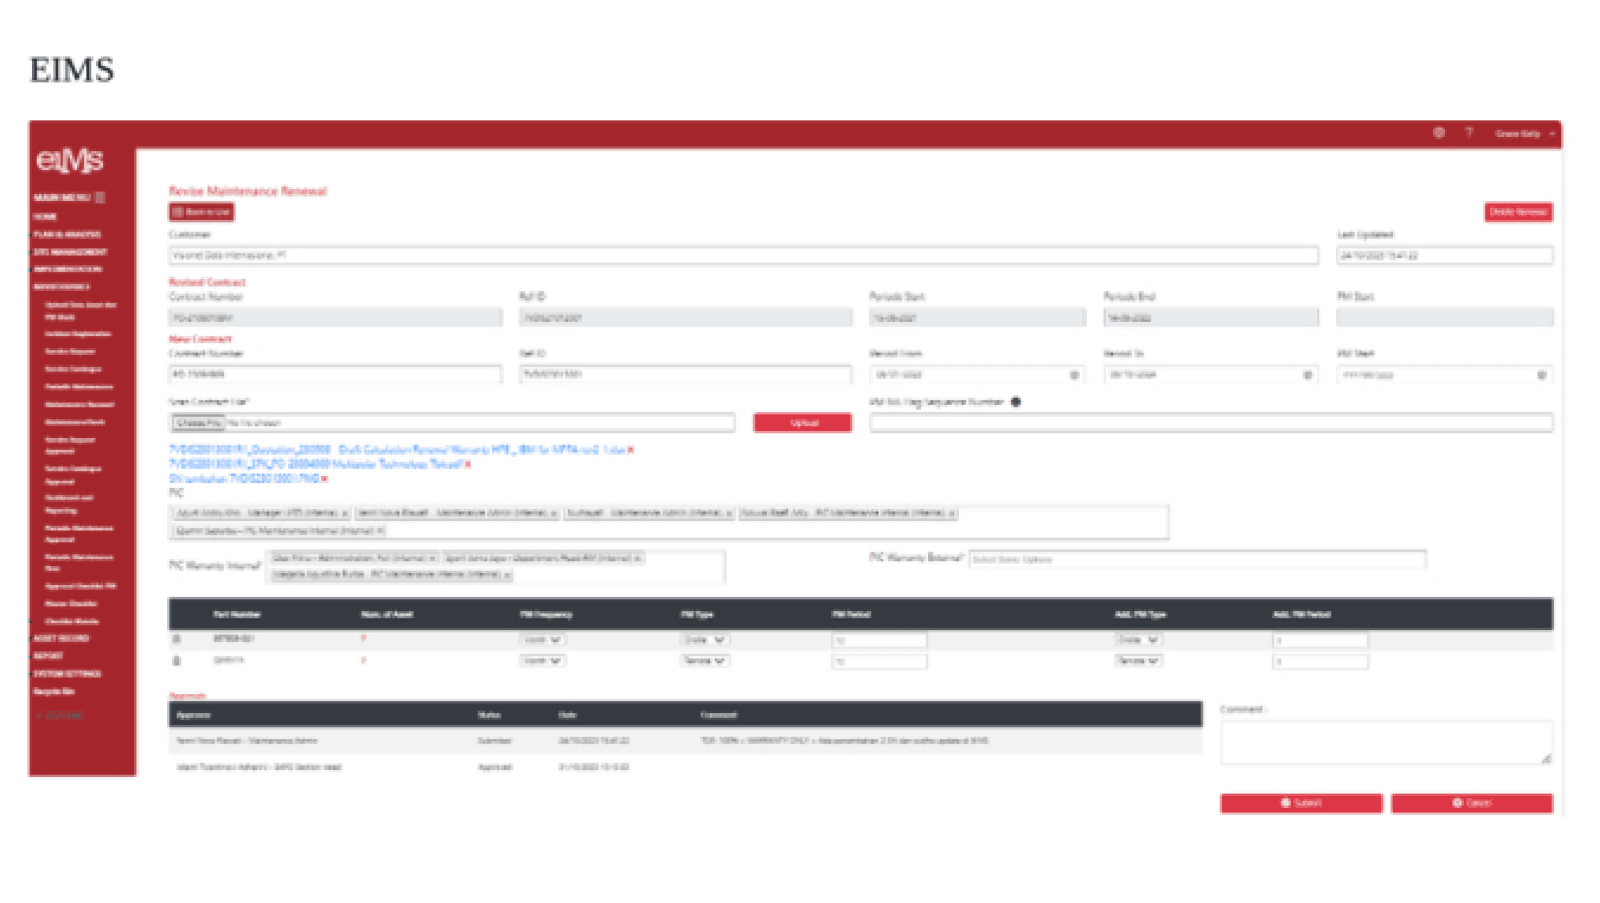Remove the first attached file with its red X
Image resolution: width=1600 pixels, height=903 pixels.
pos(628,450)
